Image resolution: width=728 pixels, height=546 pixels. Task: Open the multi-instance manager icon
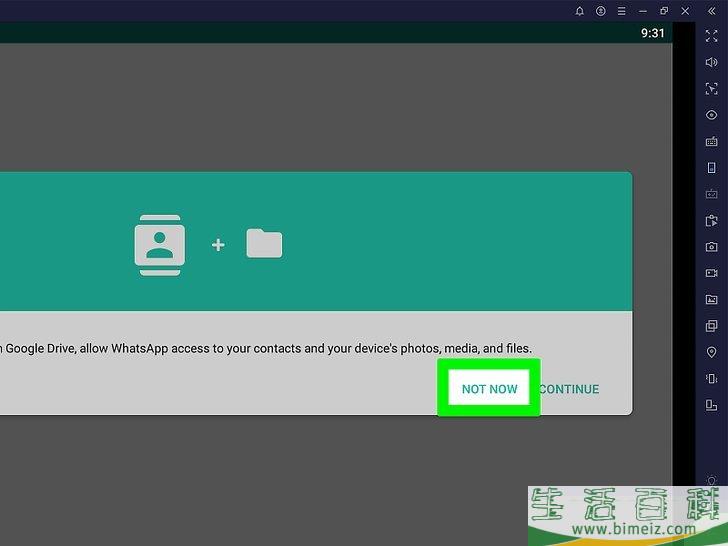pyautogui.click(x=711, y=326)
